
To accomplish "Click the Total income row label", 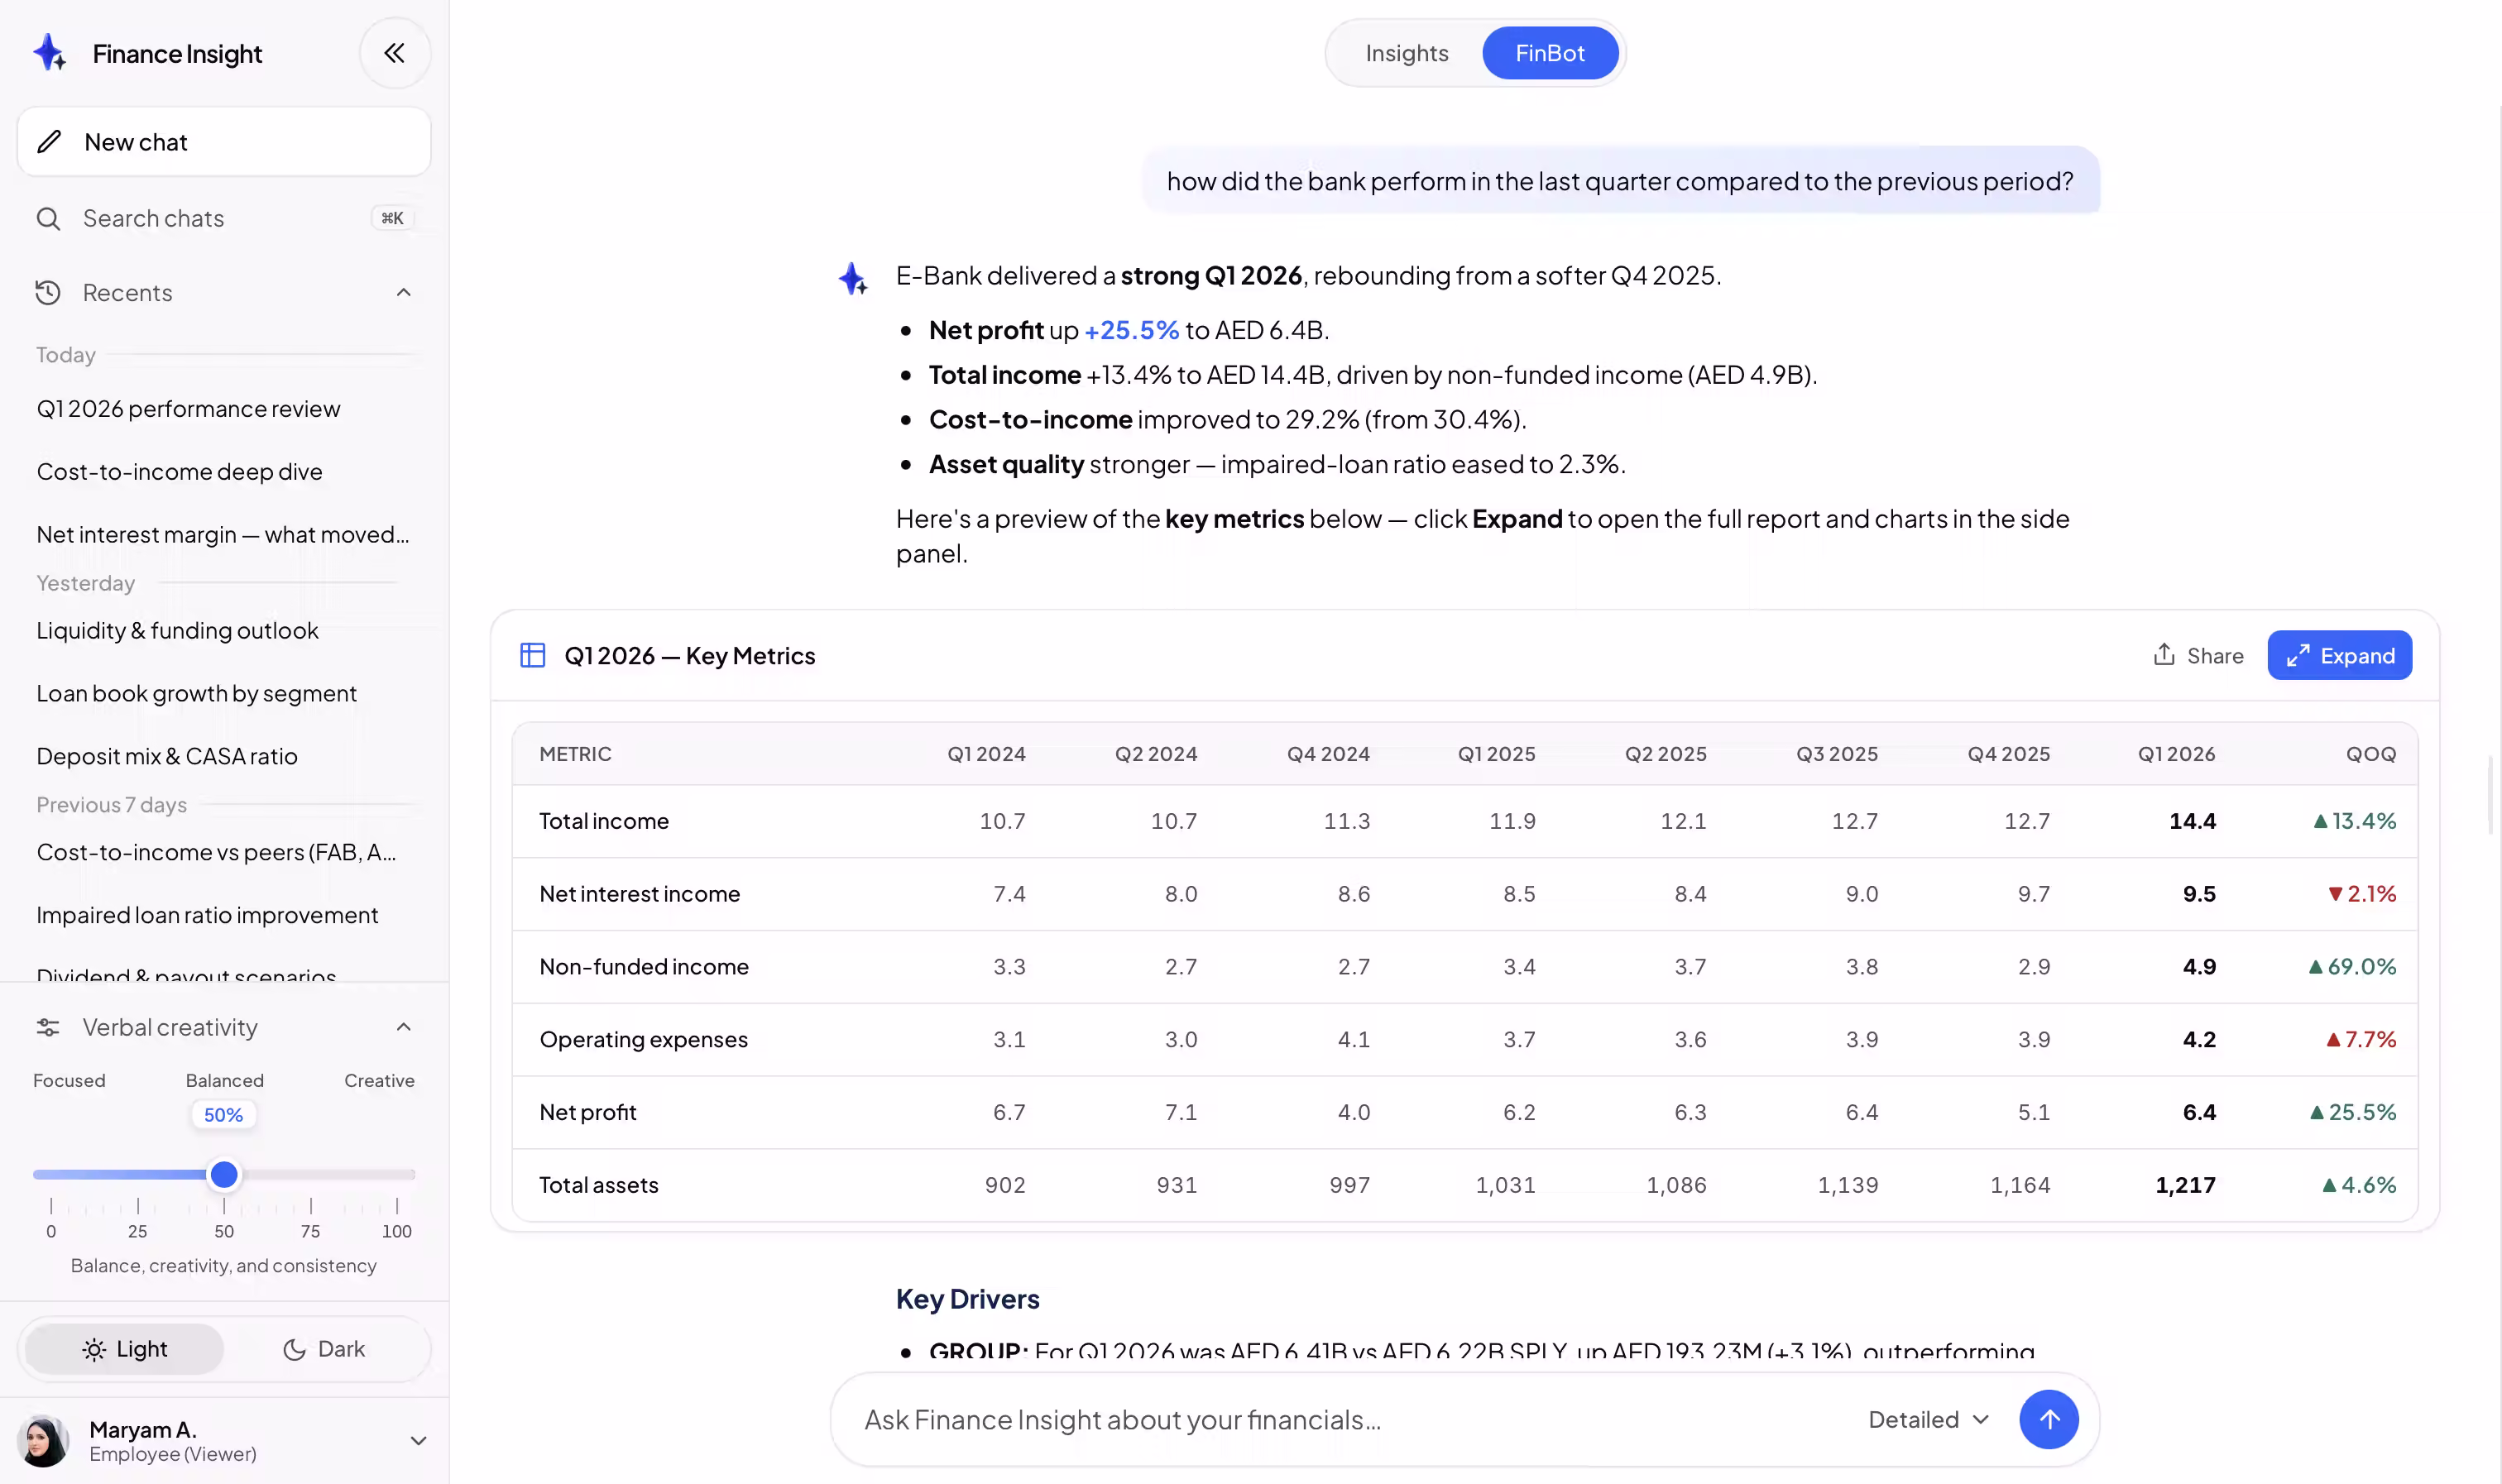I will pyautogui.click(x=604, y=821).
